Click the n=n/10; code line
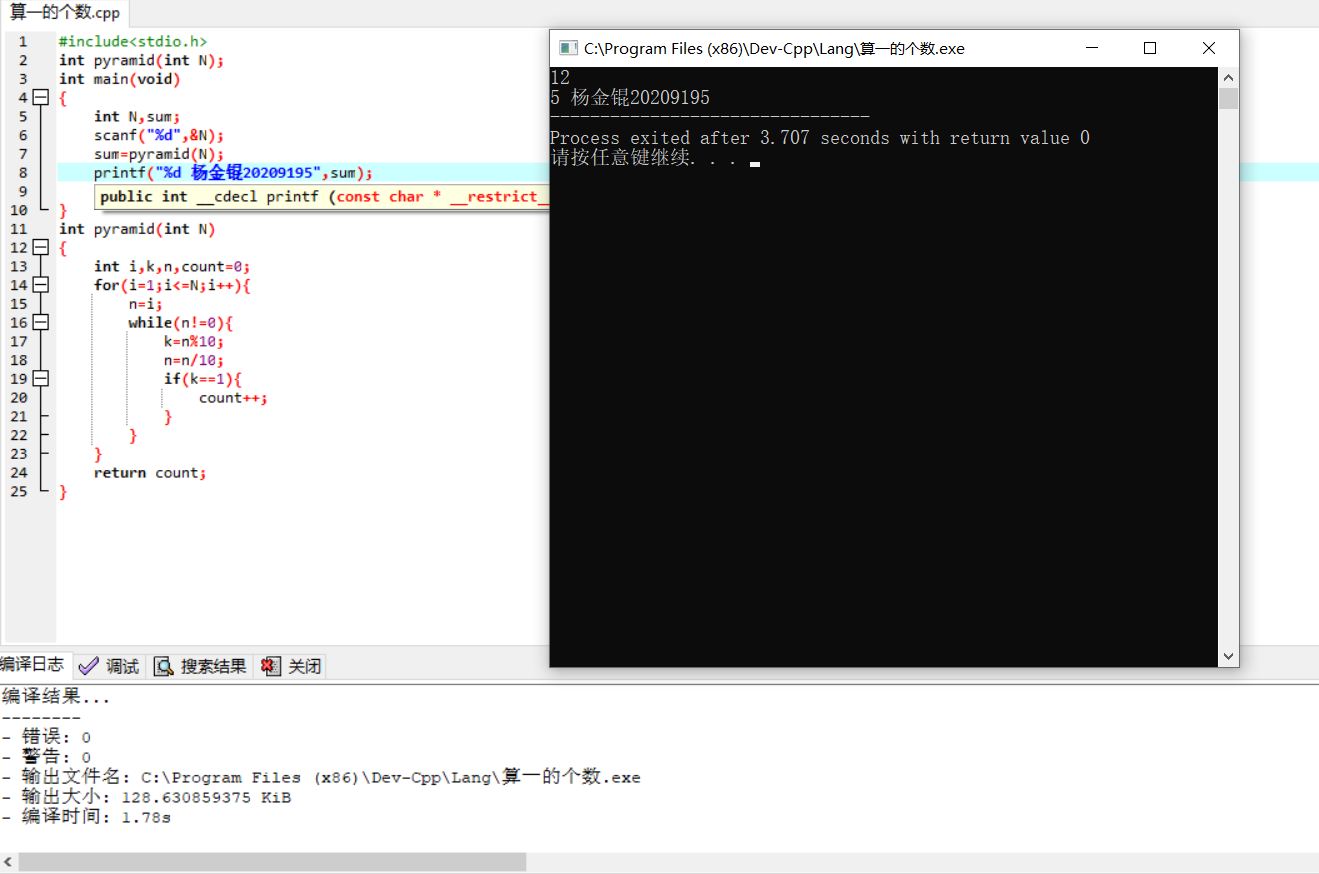 [x=194, y=360]
